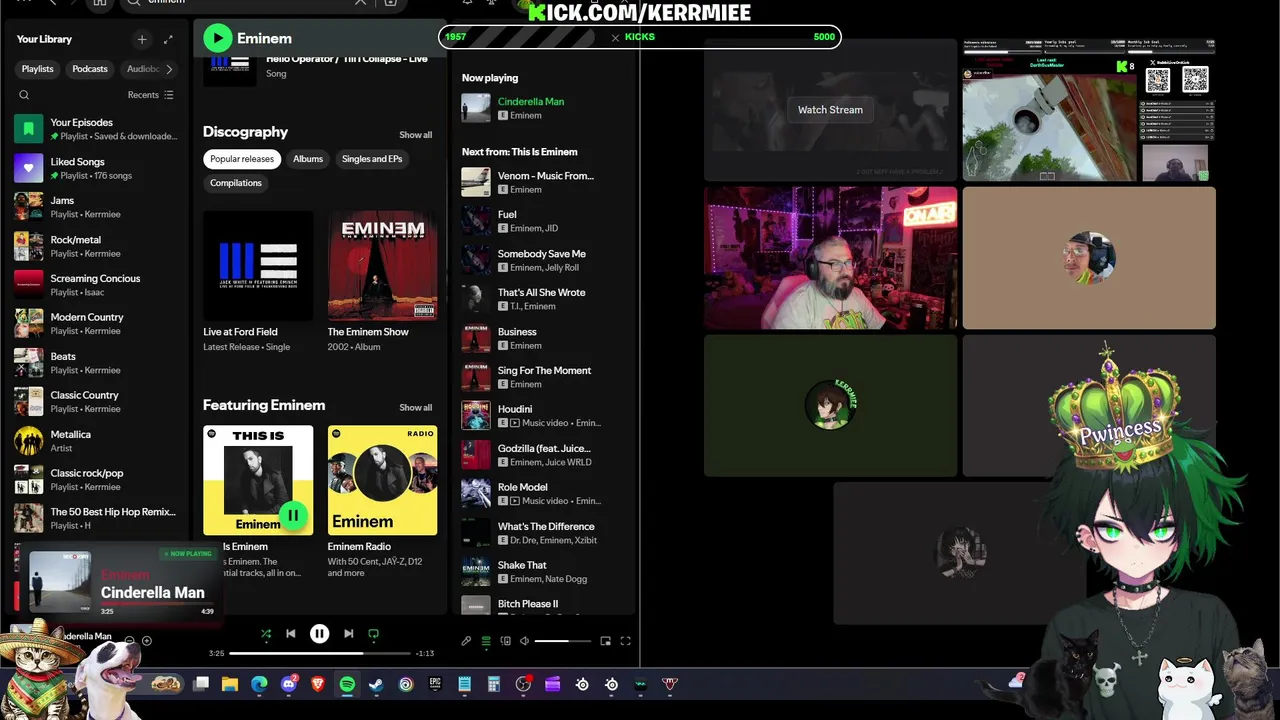Open The Eminem Show album cover
This screenshot has width=1280, height=720.
click(x=382, y=265)
